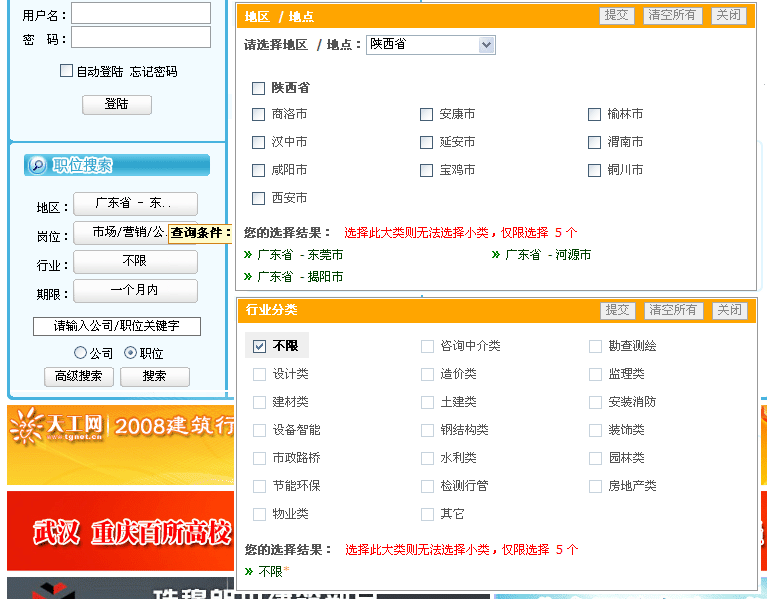Check the 房地产类 checkbox
The height and width of the screenshot is (599, 767).
pyautogui.click(x=595, y=487)
